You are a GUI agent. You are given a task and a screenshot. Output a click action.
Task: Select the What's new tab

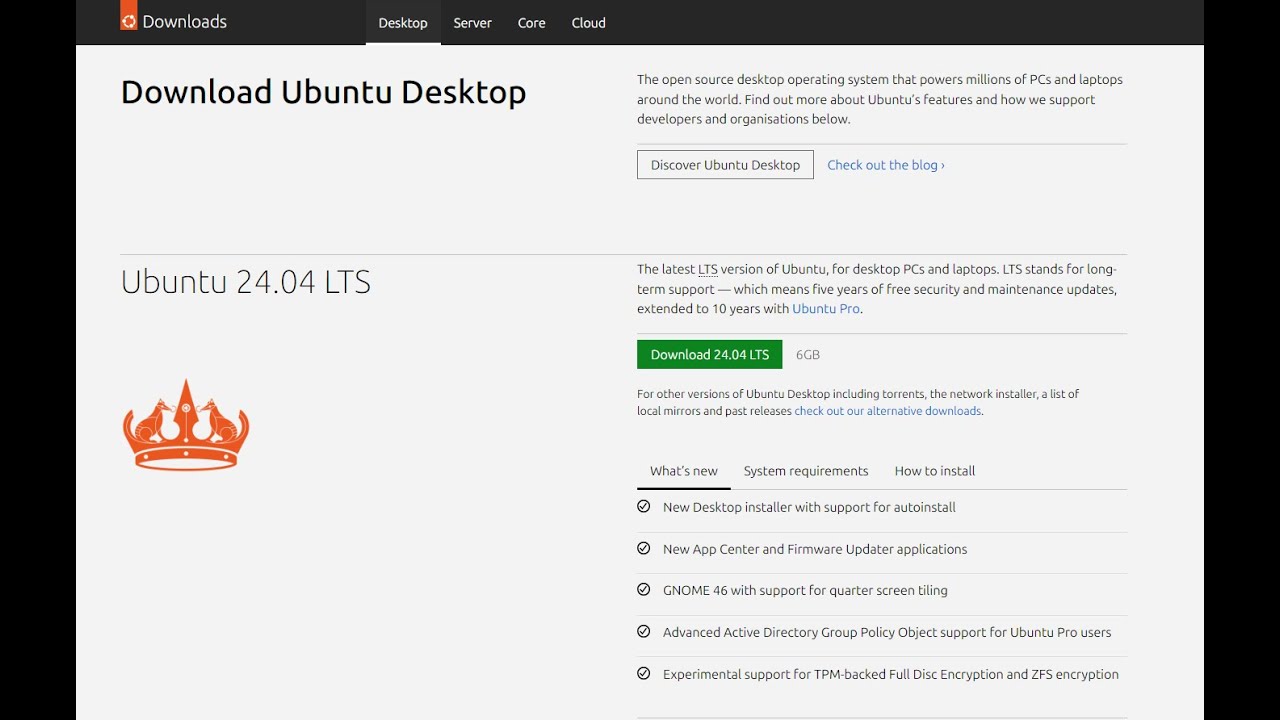click(684, 471)
